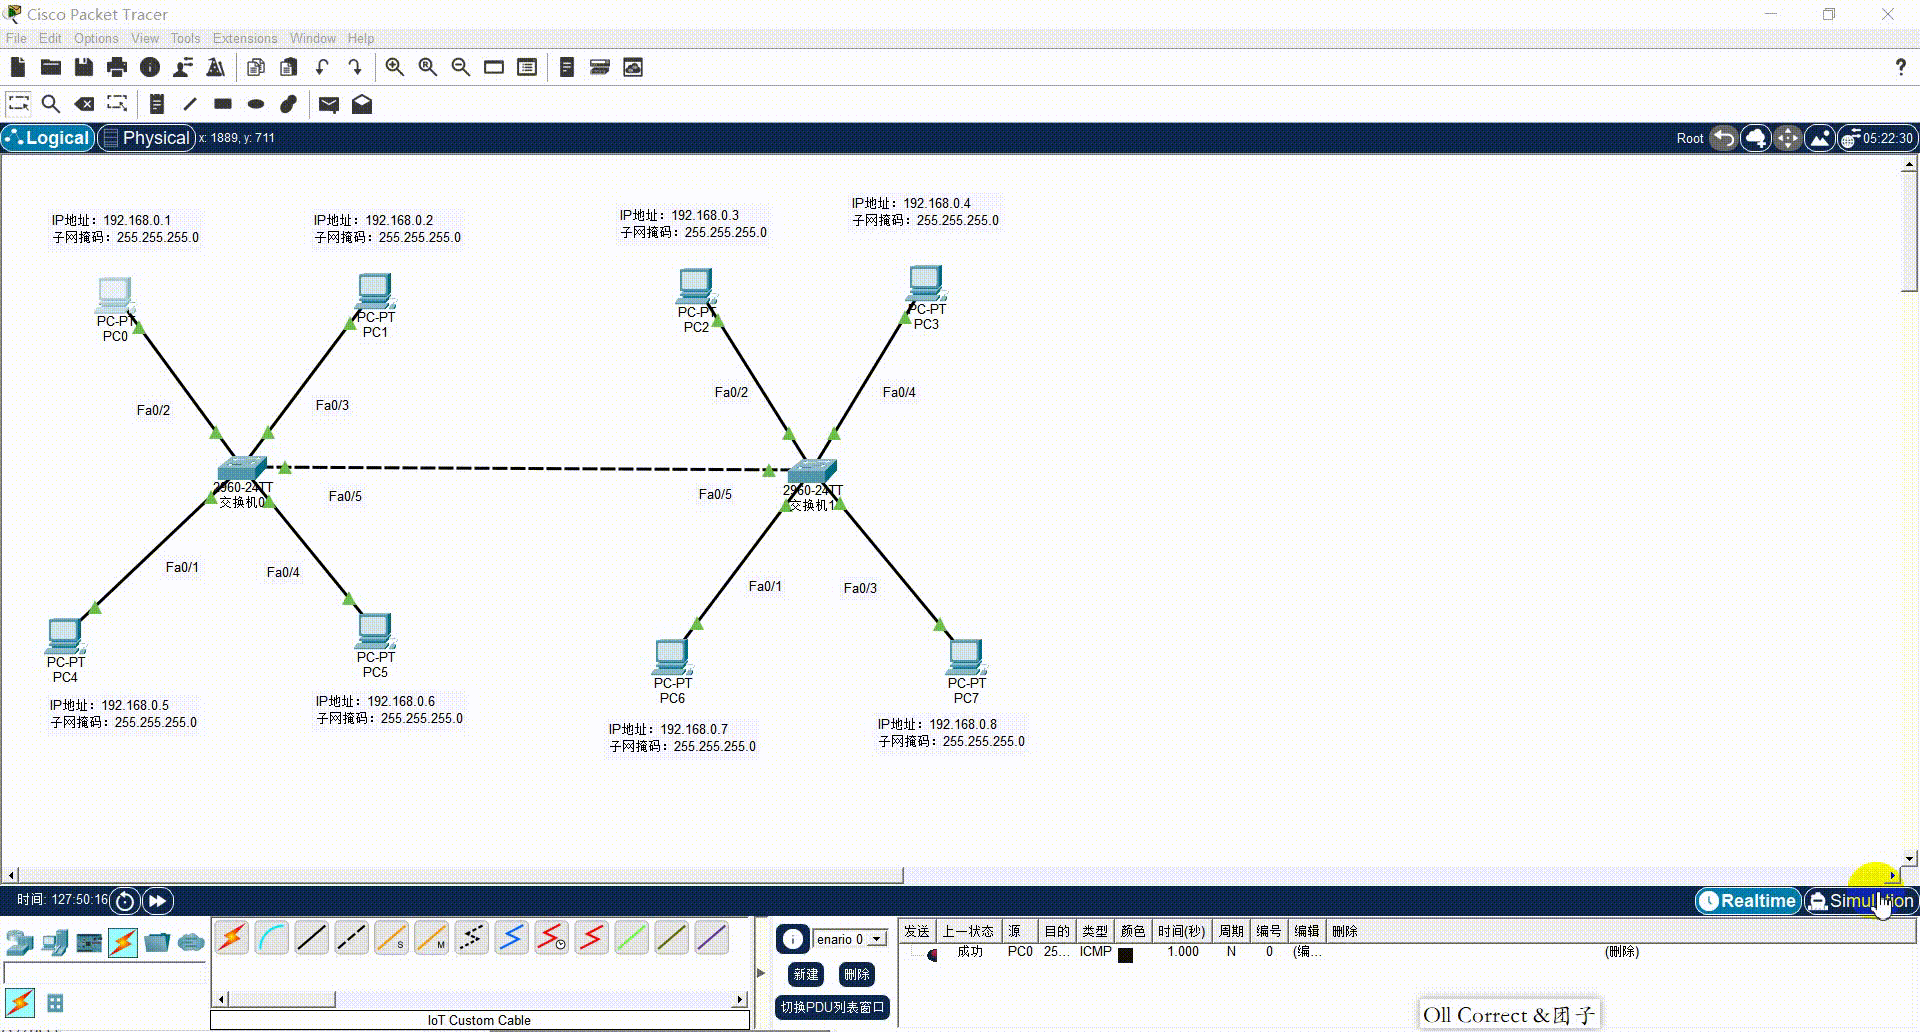Select the phone cable zigzag dotted line

pos(472,938)
